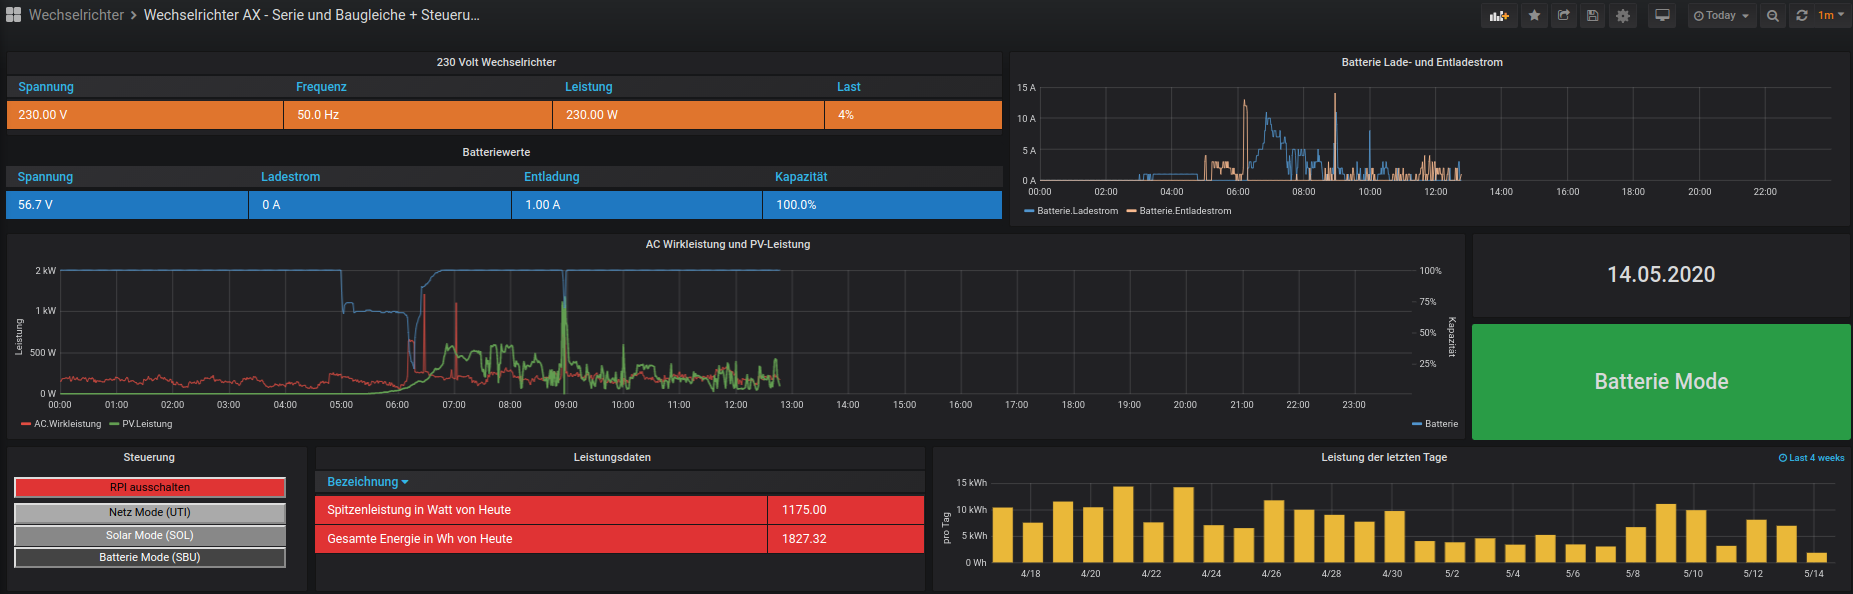Viewport: 1853px width, 594px height.
Task: Click AC.Wirkleistung legend color line
Action: click(26, 424)
